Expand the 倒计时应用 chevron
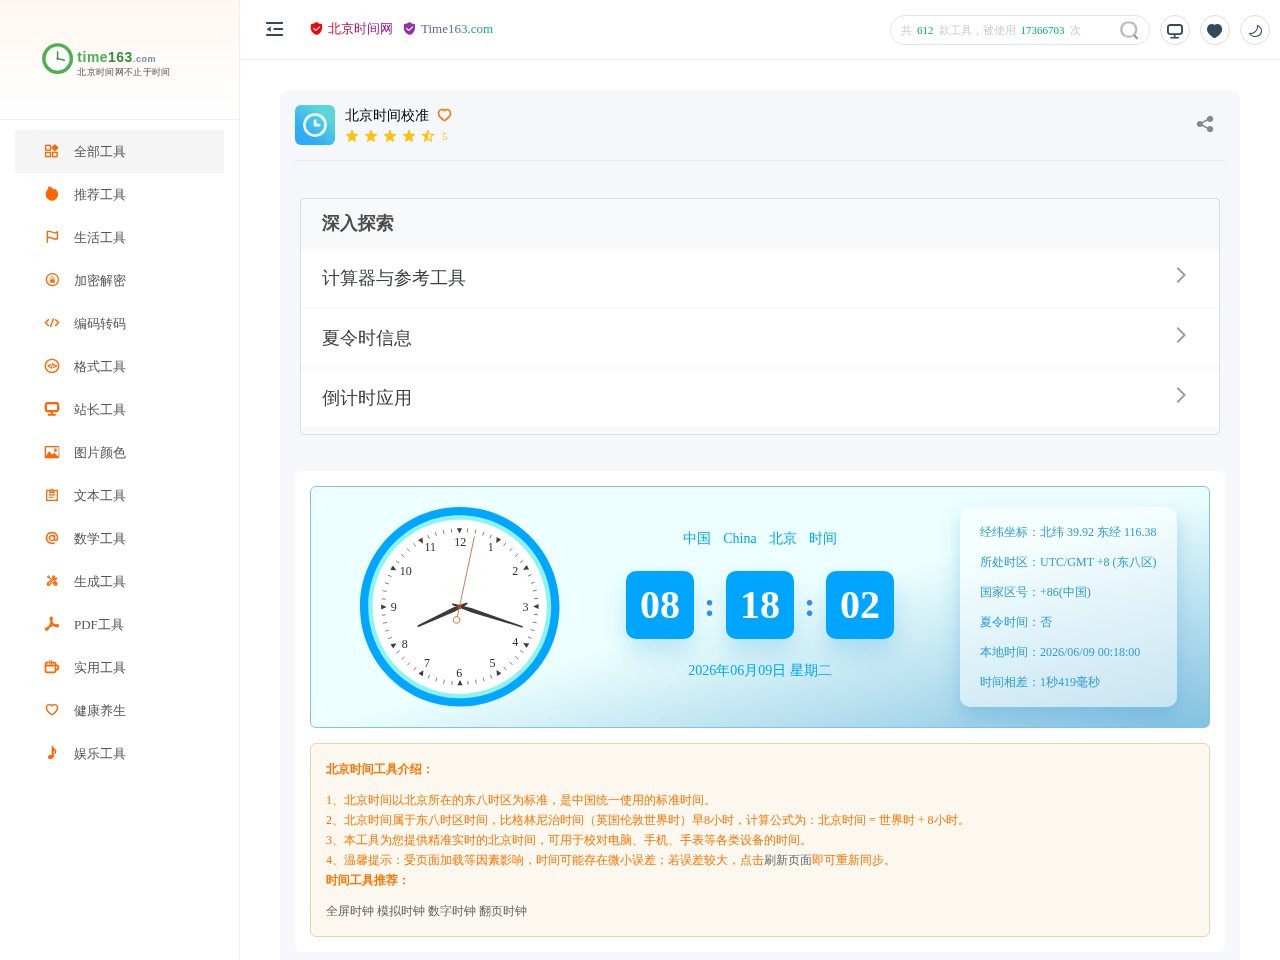Viewport: 1280px width, 960px height. (1181, 395)
